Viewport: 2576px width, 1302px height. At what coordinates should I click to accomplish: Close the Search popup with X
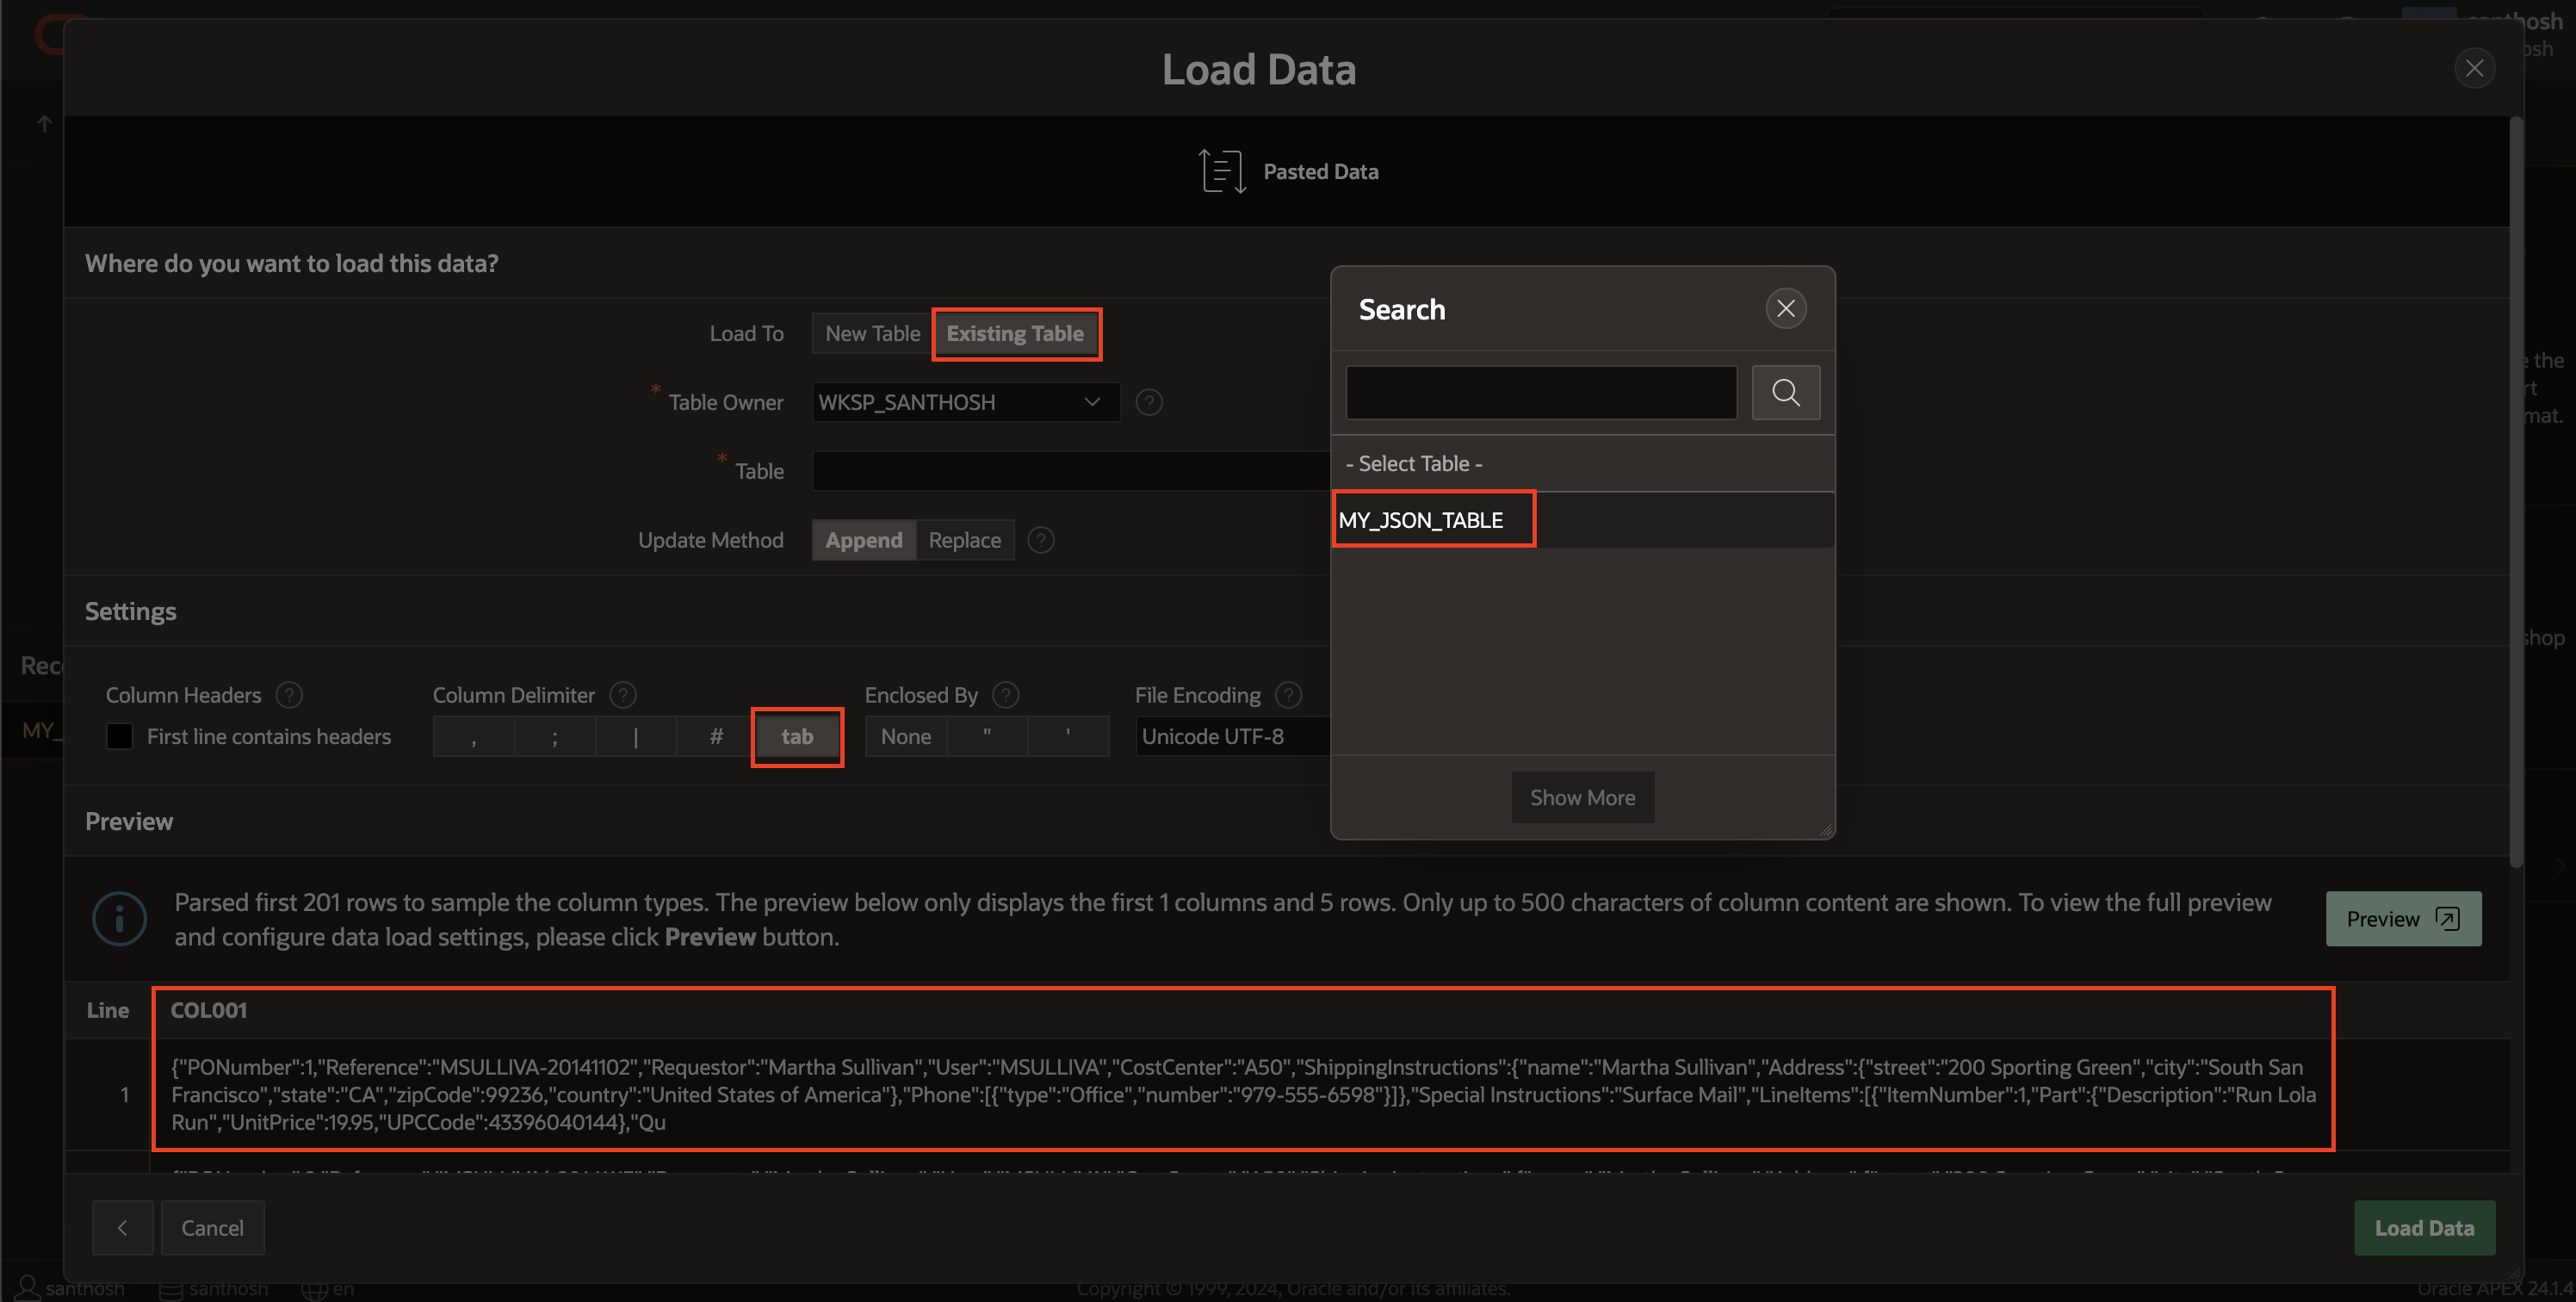click(x=1785, y=308)
